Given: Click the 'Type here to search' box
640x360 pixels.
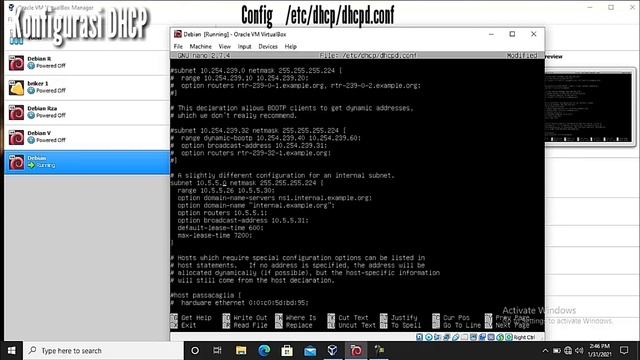Looking at the screenshot, I should pos(103,351).
